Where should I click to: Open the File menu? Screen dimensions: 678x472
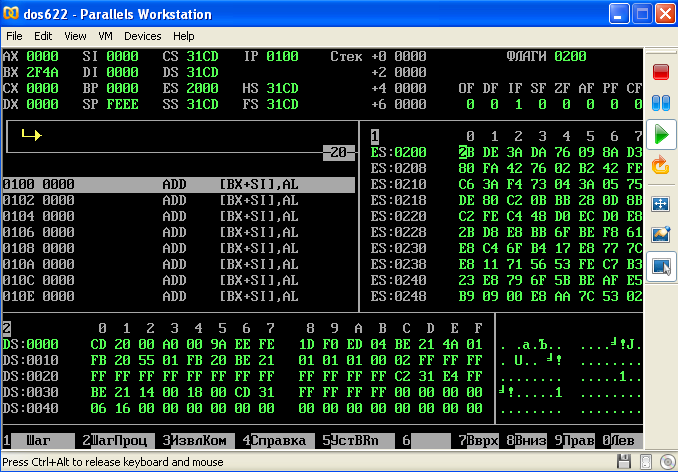pos(14,36)
